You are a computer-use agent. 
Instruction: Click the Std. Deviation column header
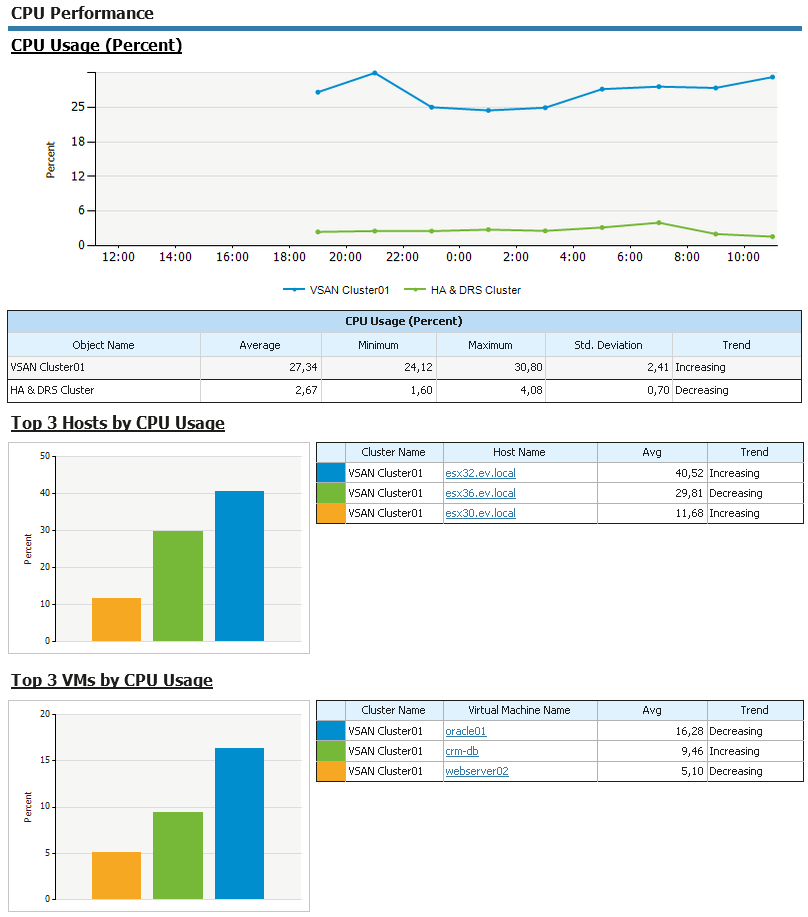(x=608, y=345)
